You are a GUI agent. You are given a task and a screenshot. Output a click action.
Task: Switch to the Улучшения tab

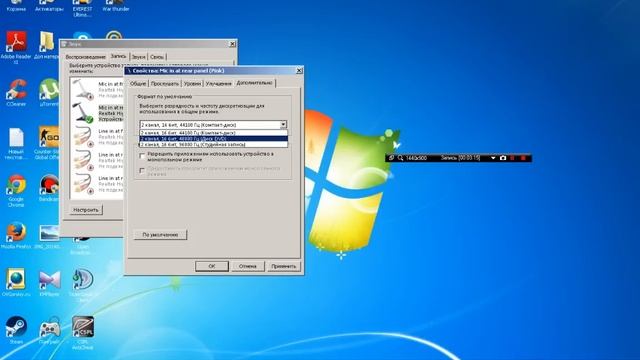(x=218, y=83)
